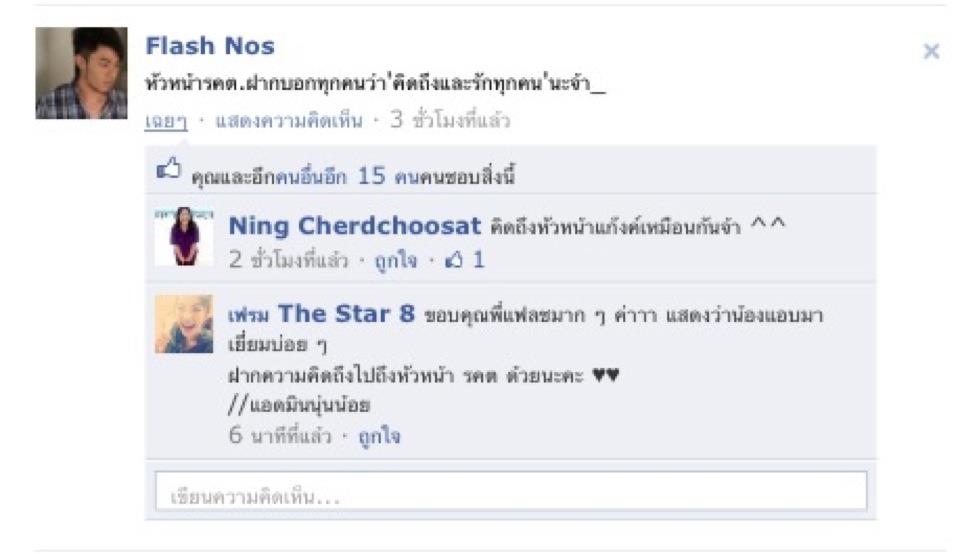
Task: Open Flash Nos profile picture
Action: tap(81, 73)
